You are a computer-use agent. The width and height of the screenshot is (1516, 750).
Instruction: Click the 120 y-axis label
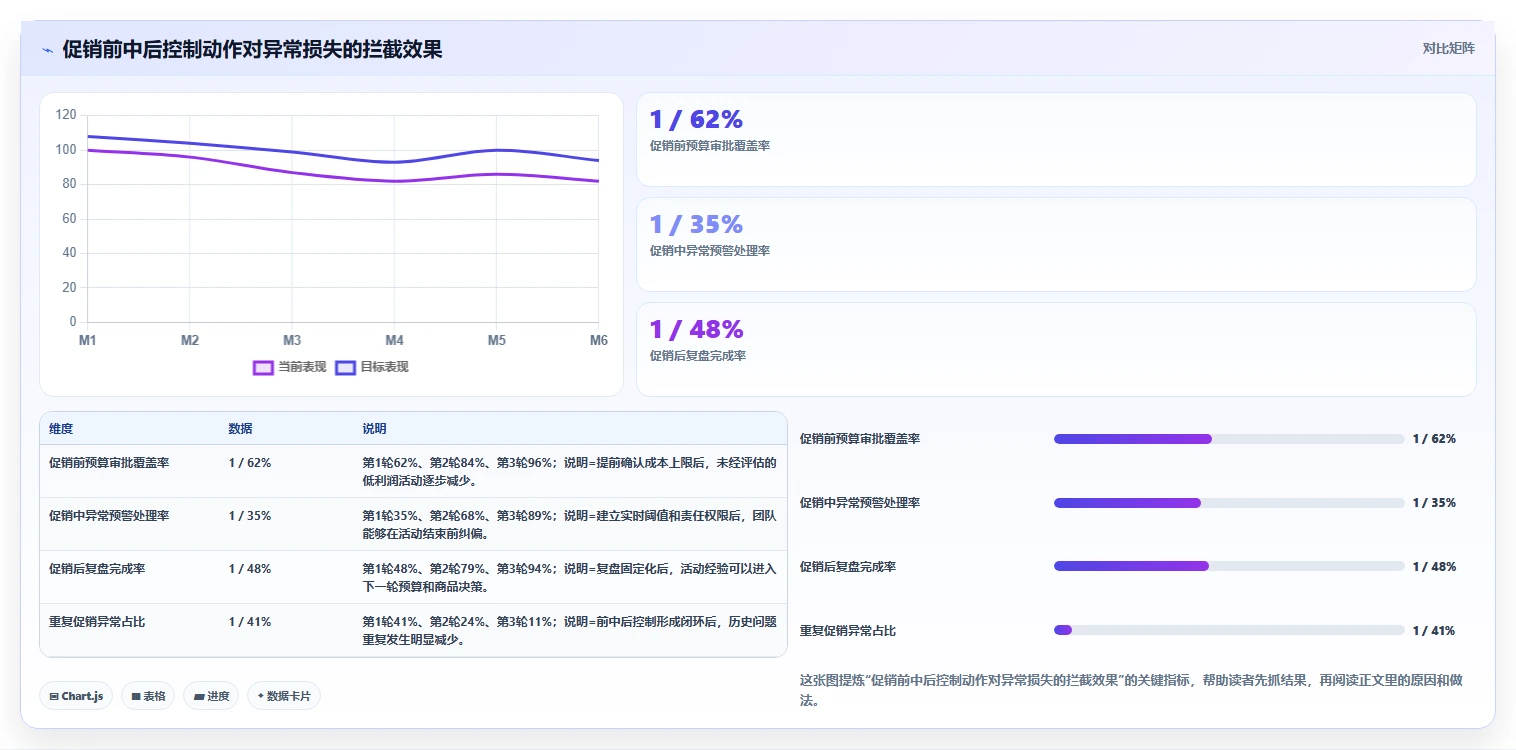[66, 115]
